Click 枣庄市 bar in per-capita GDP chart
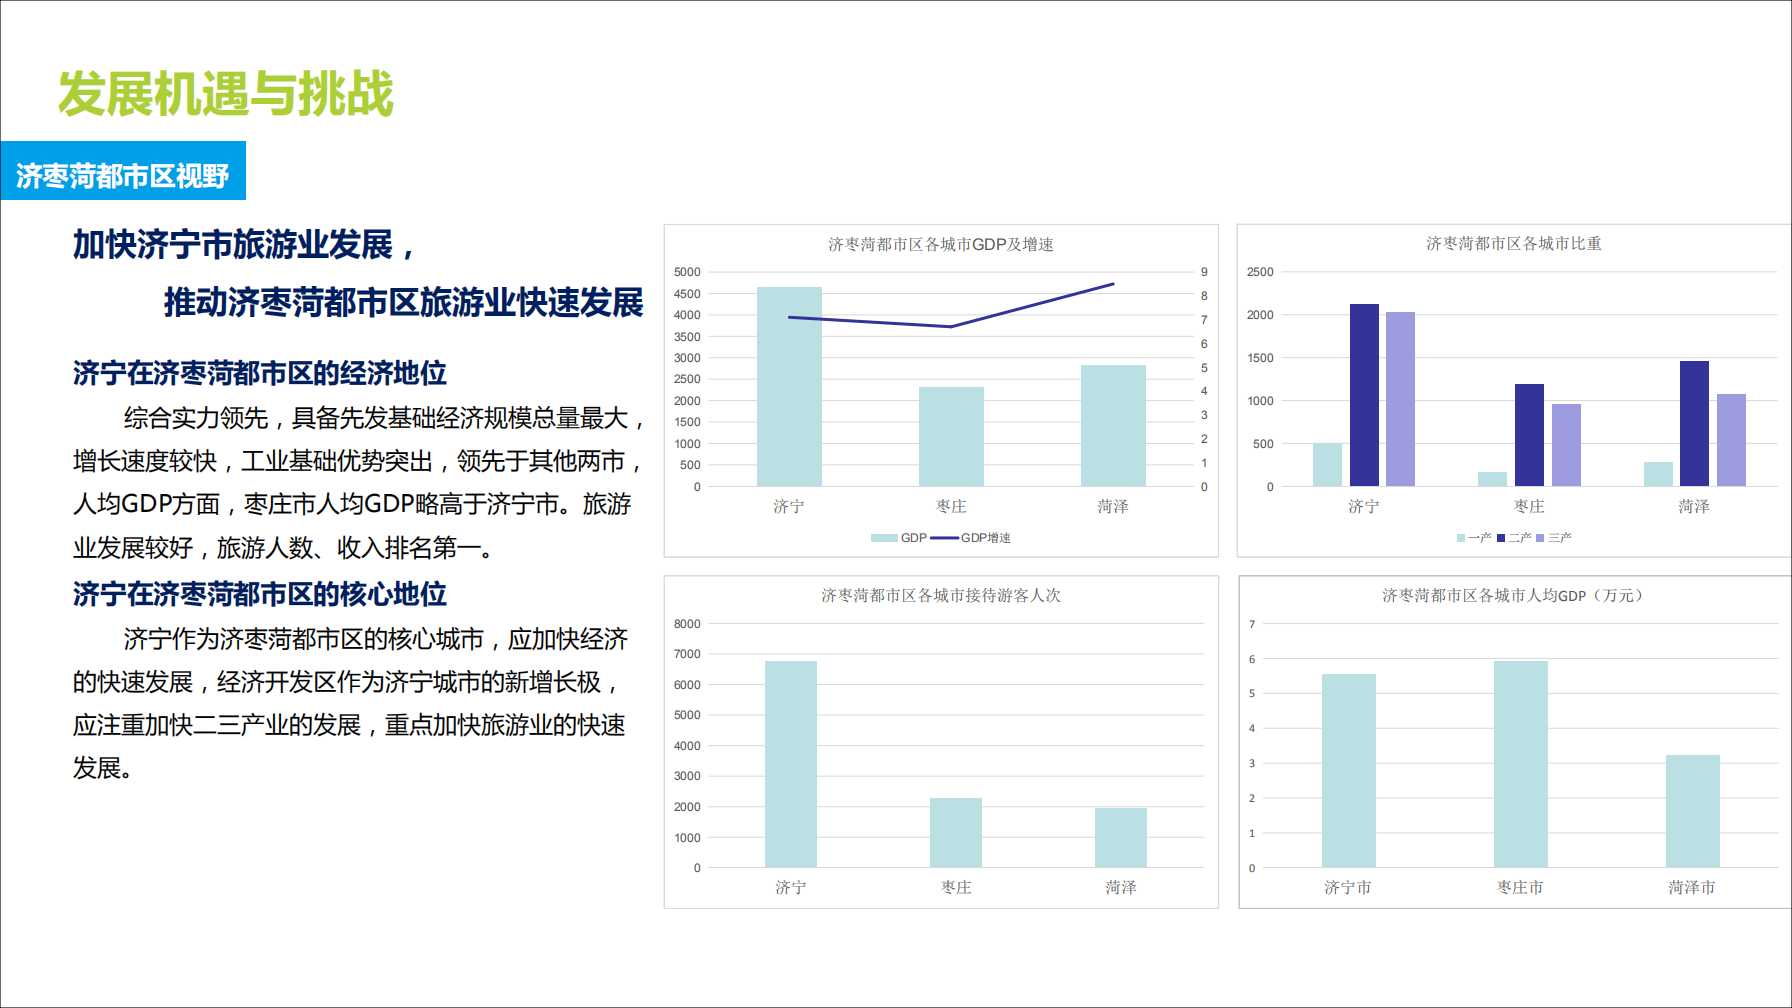 1520,764
